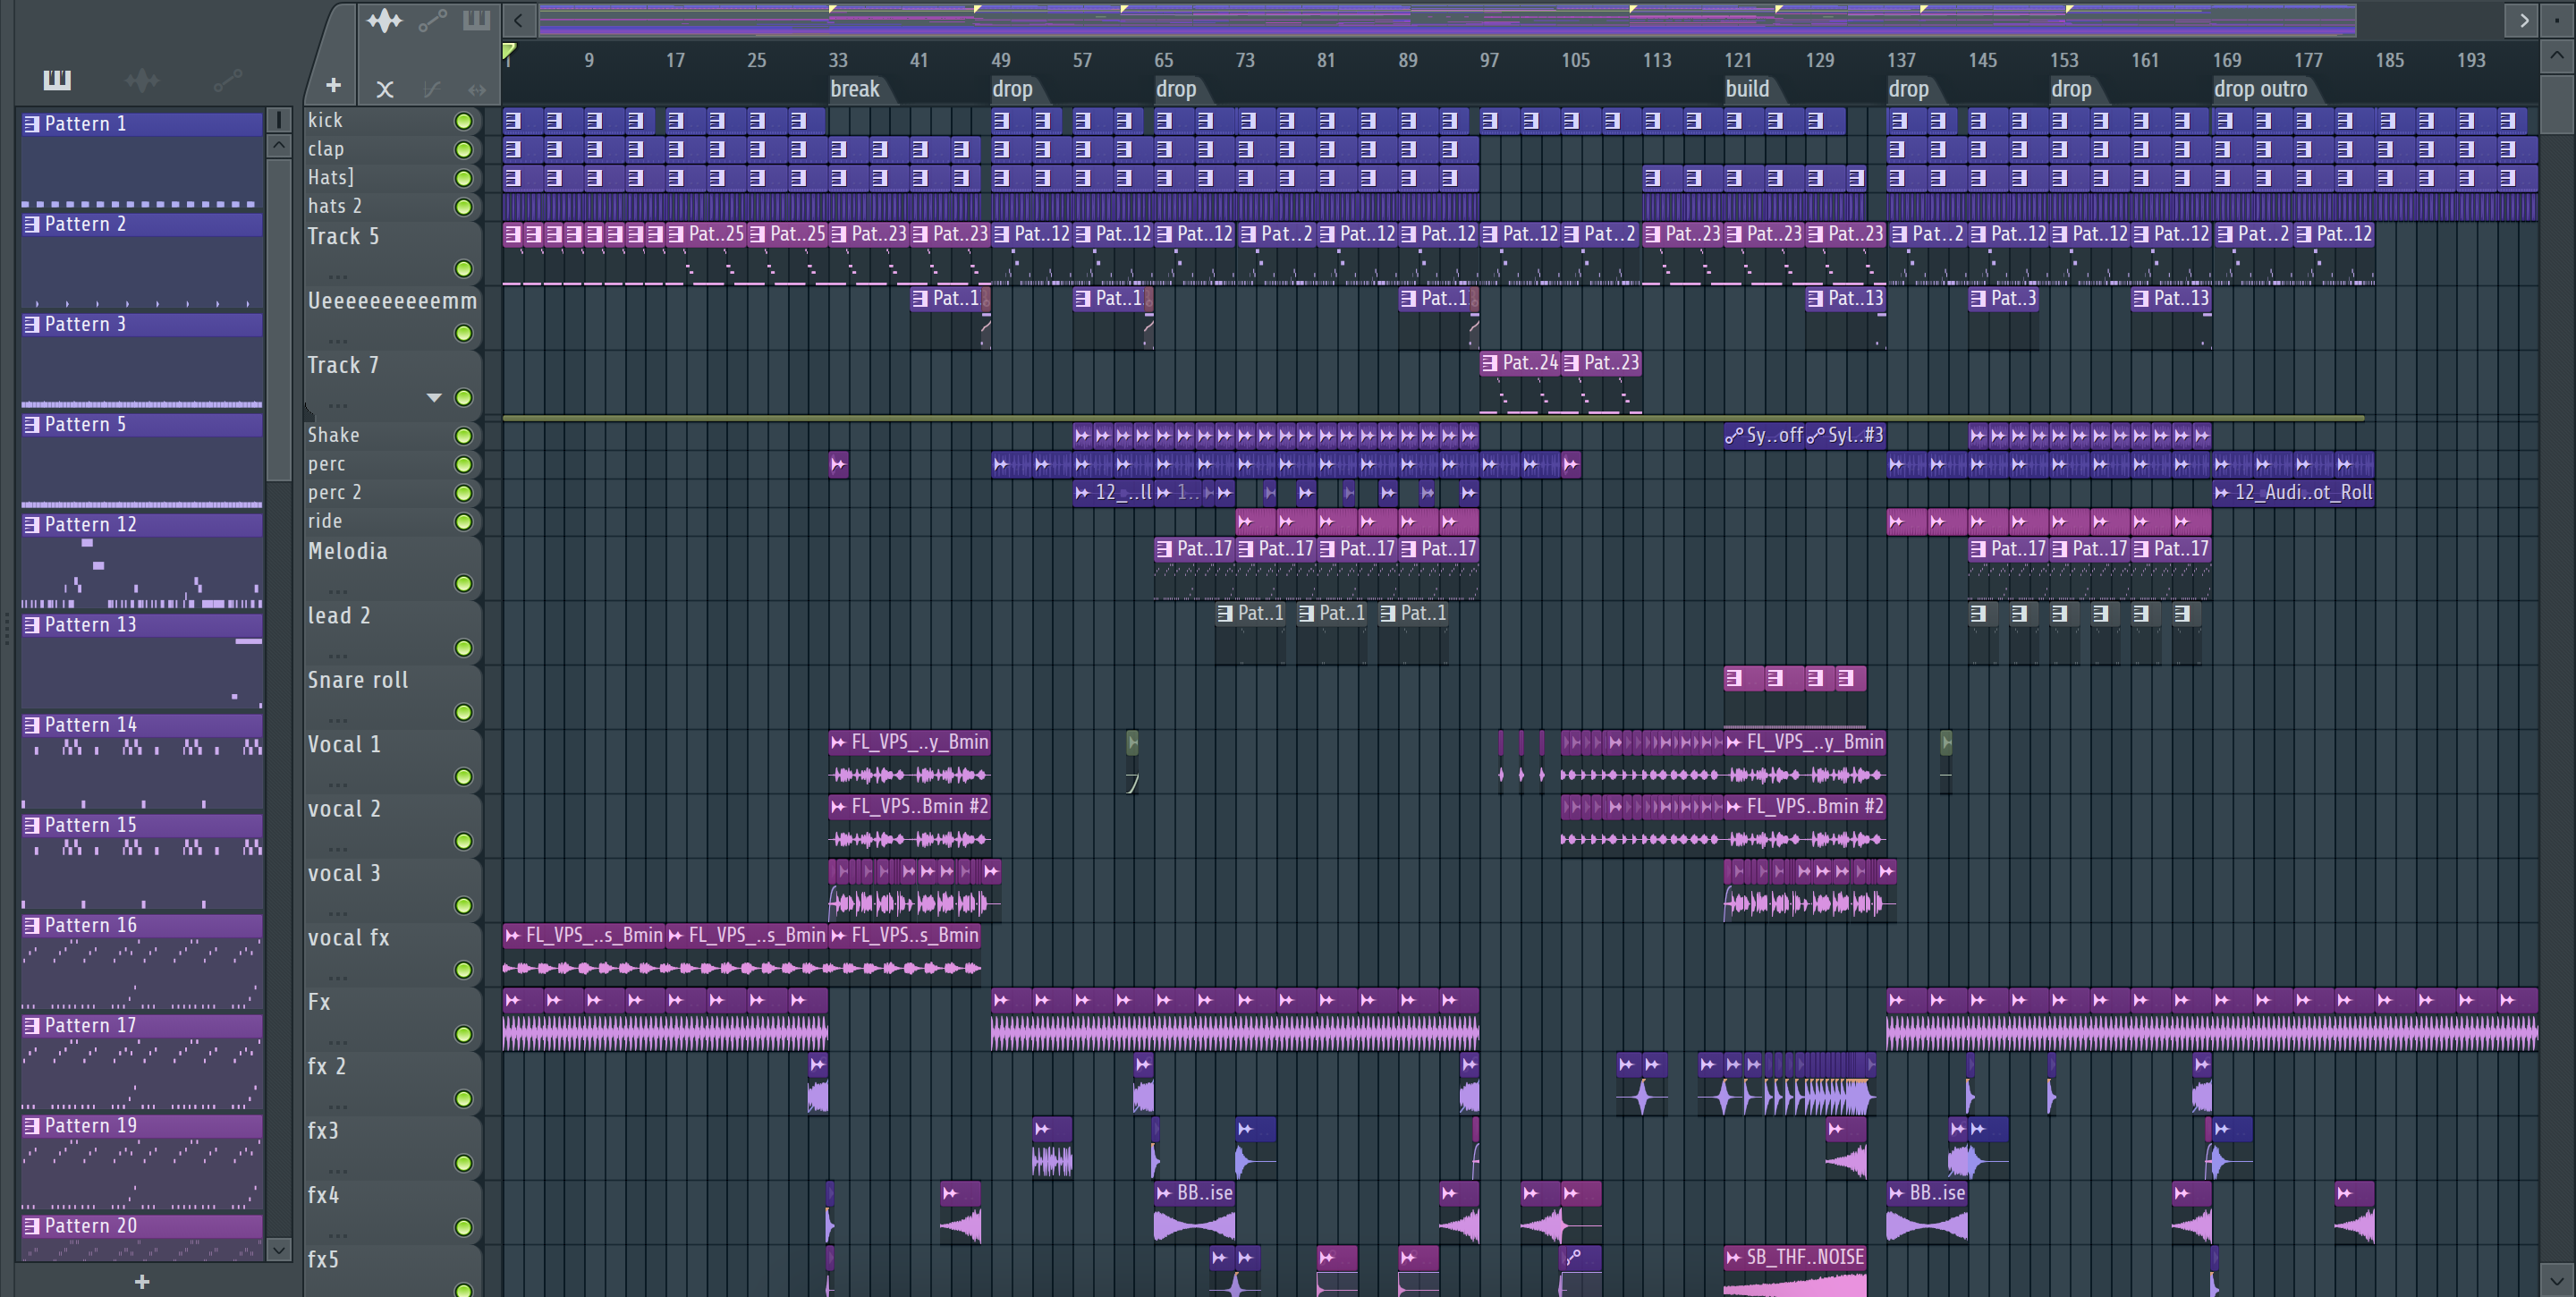Image resolution: width=2576 pixels, height=1297 pixels.
Task: Mute the Melodia track
Action: click(x=463, y=584)
